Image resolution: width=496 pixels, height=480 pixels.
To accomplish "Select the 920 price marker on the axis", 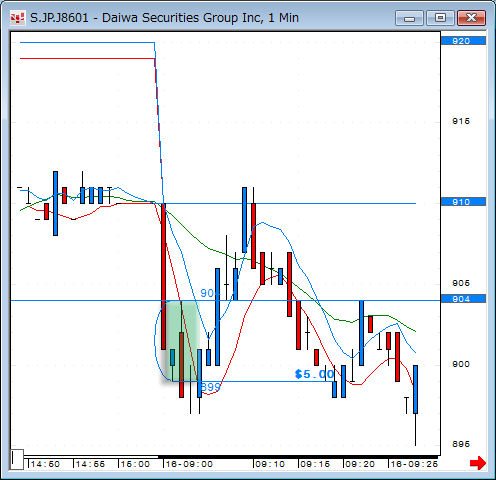I will [x=463, y=41].
